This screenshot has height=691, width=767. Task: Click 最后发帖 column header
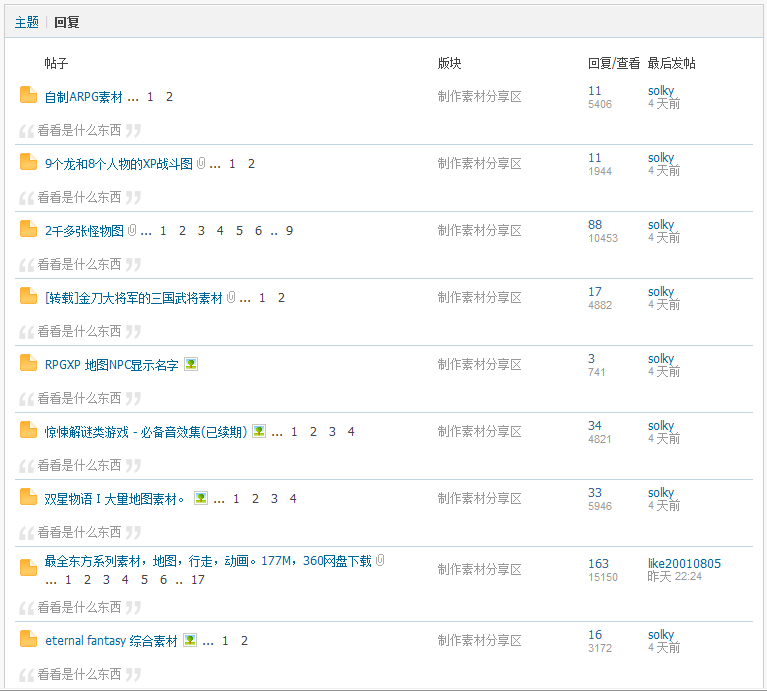click(x=672, y=63)
